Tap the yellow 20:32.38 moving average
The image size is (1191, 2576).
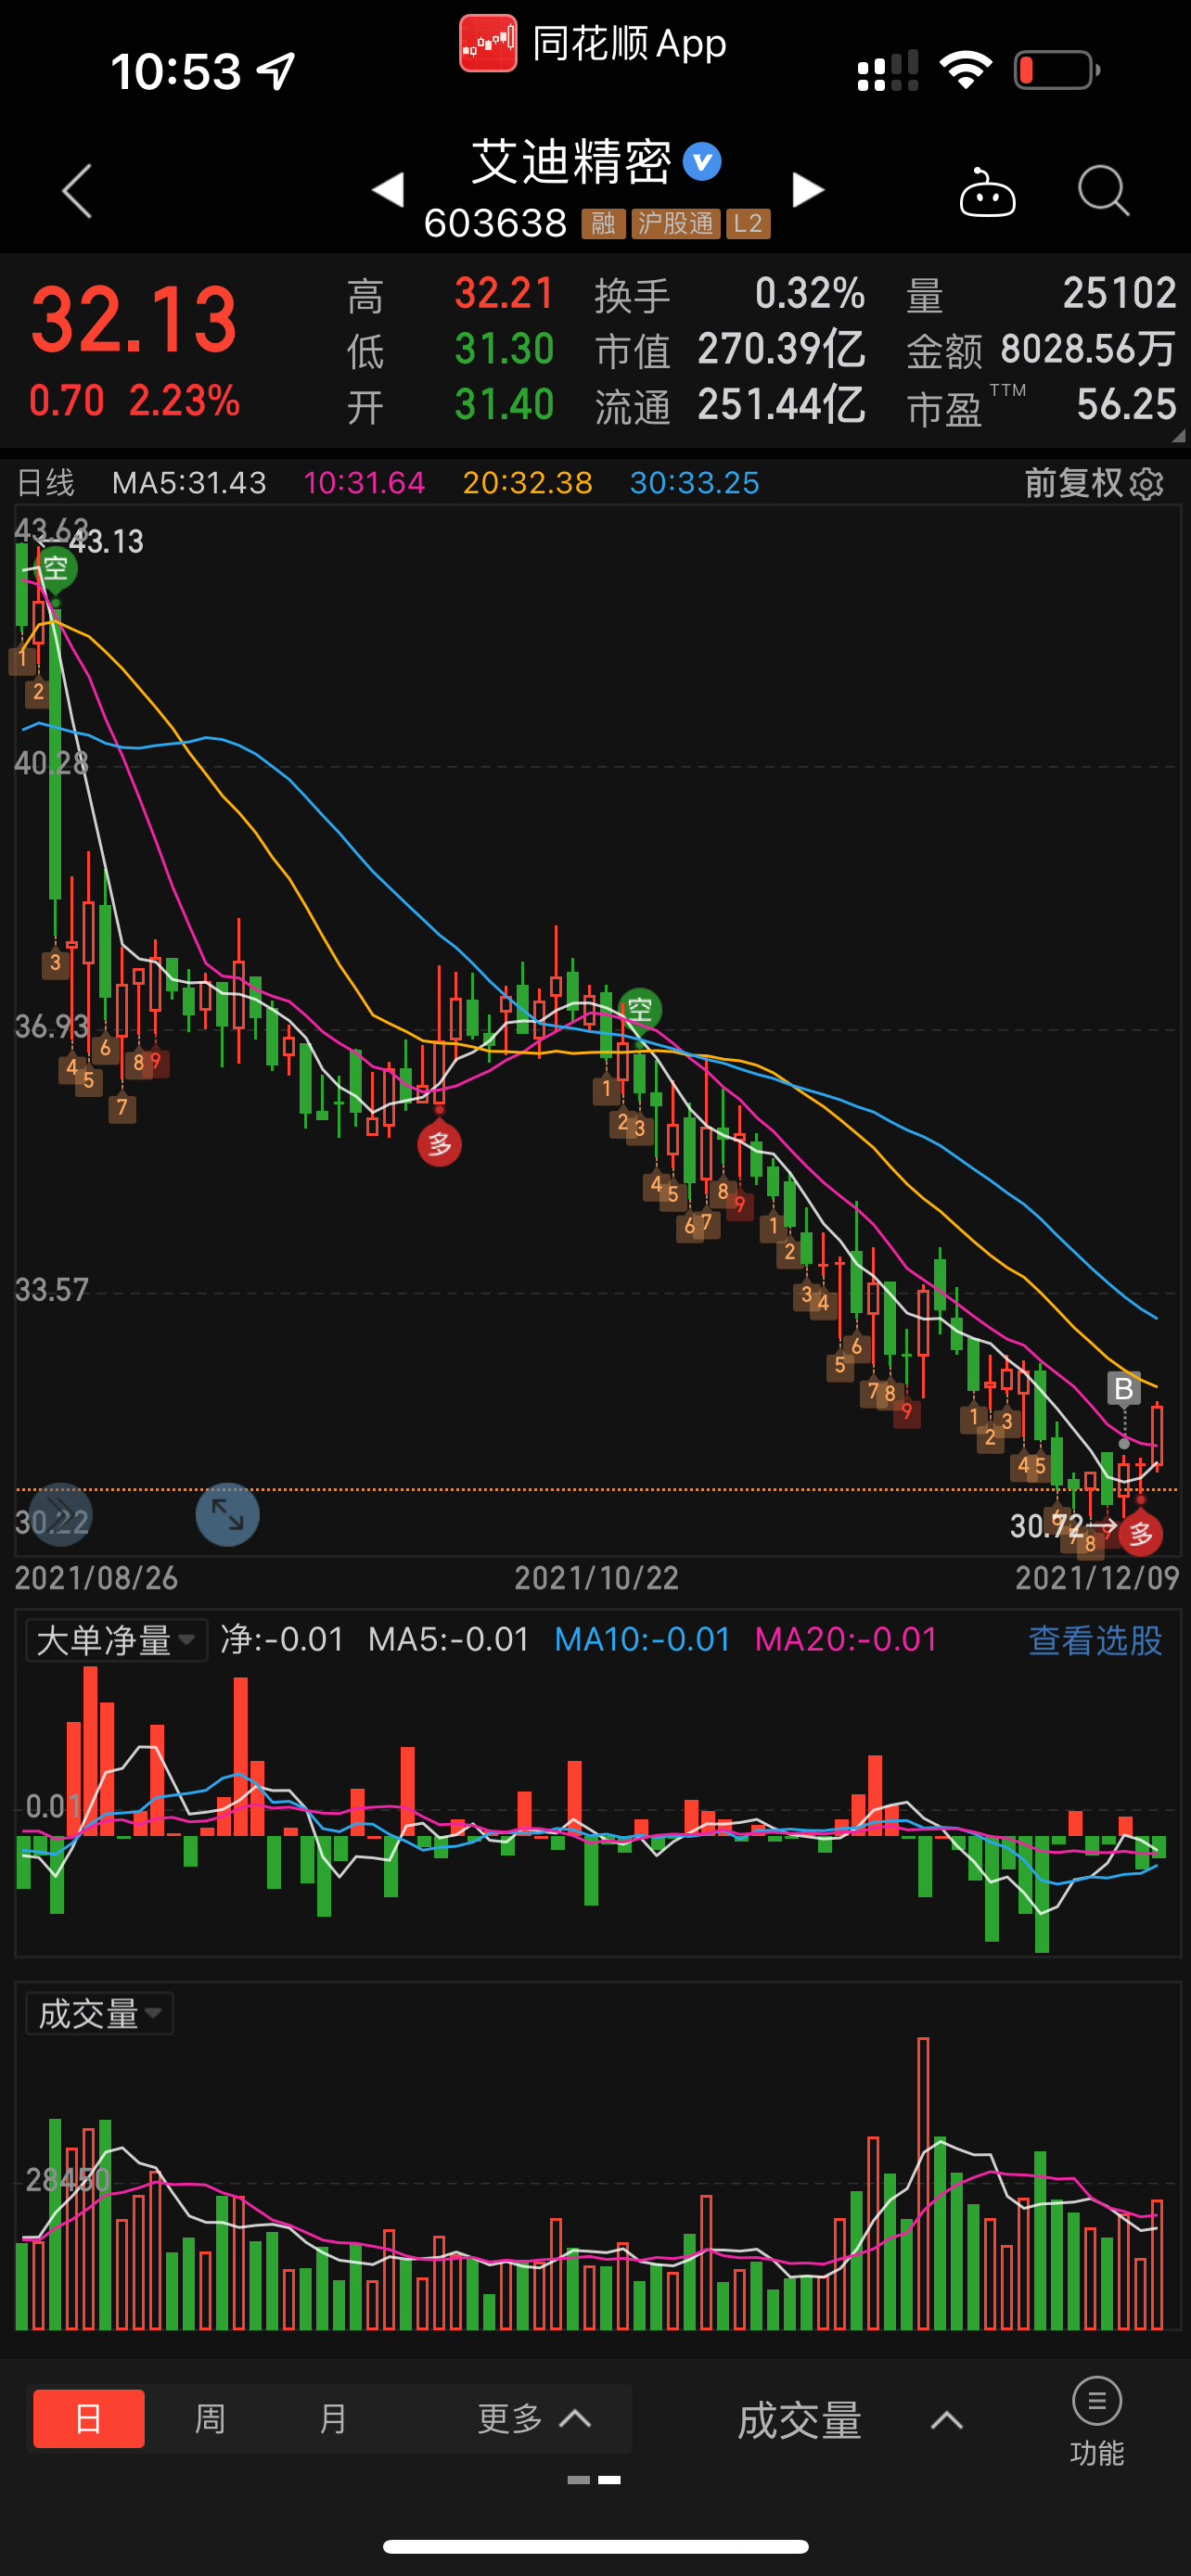(527, 484)
